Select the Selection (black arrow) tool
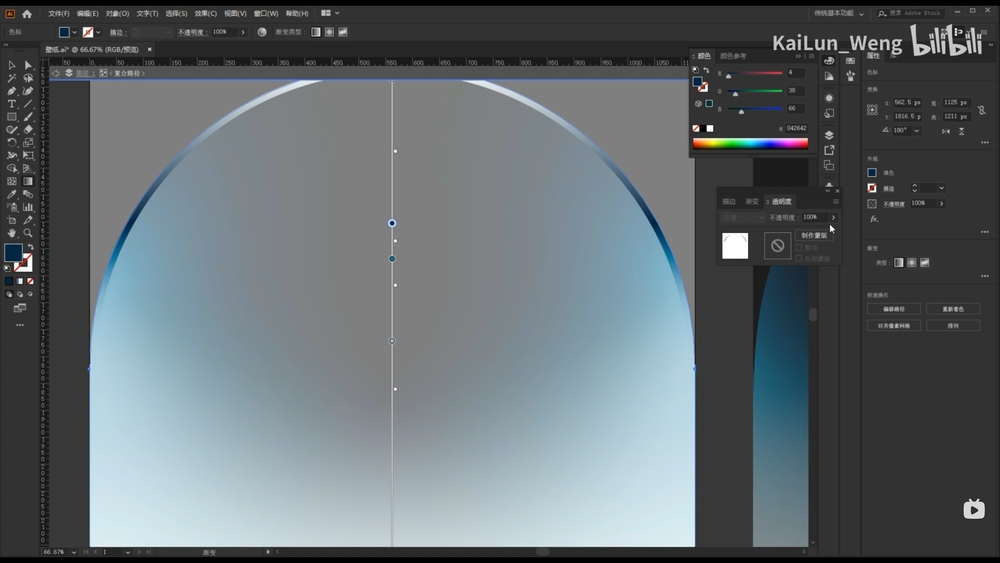 coord(11,65)
